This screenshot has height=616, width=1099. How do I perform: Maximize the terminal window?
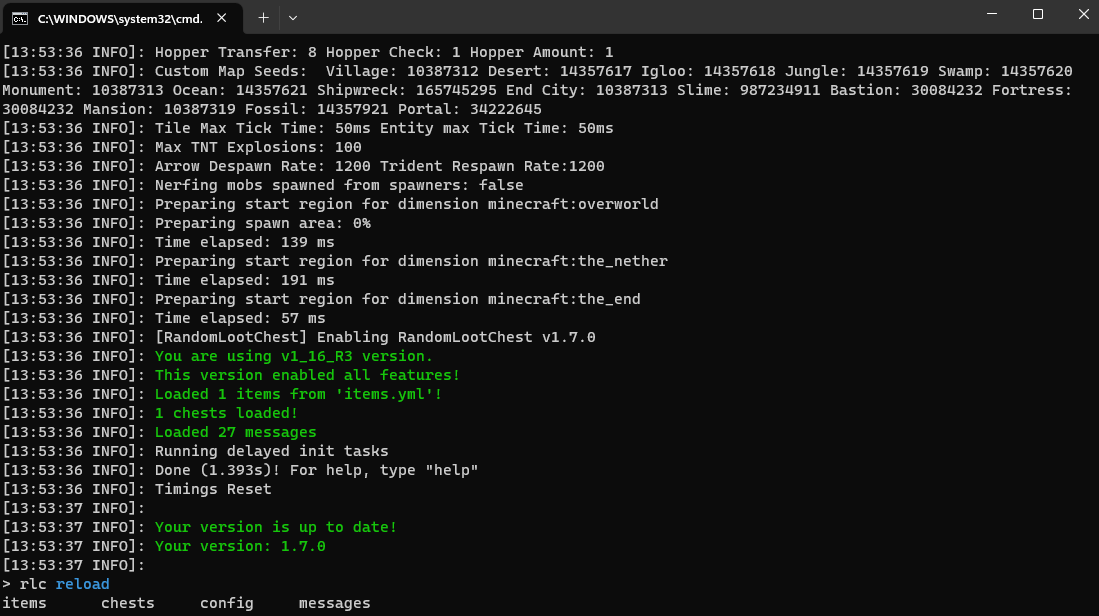1038,14
